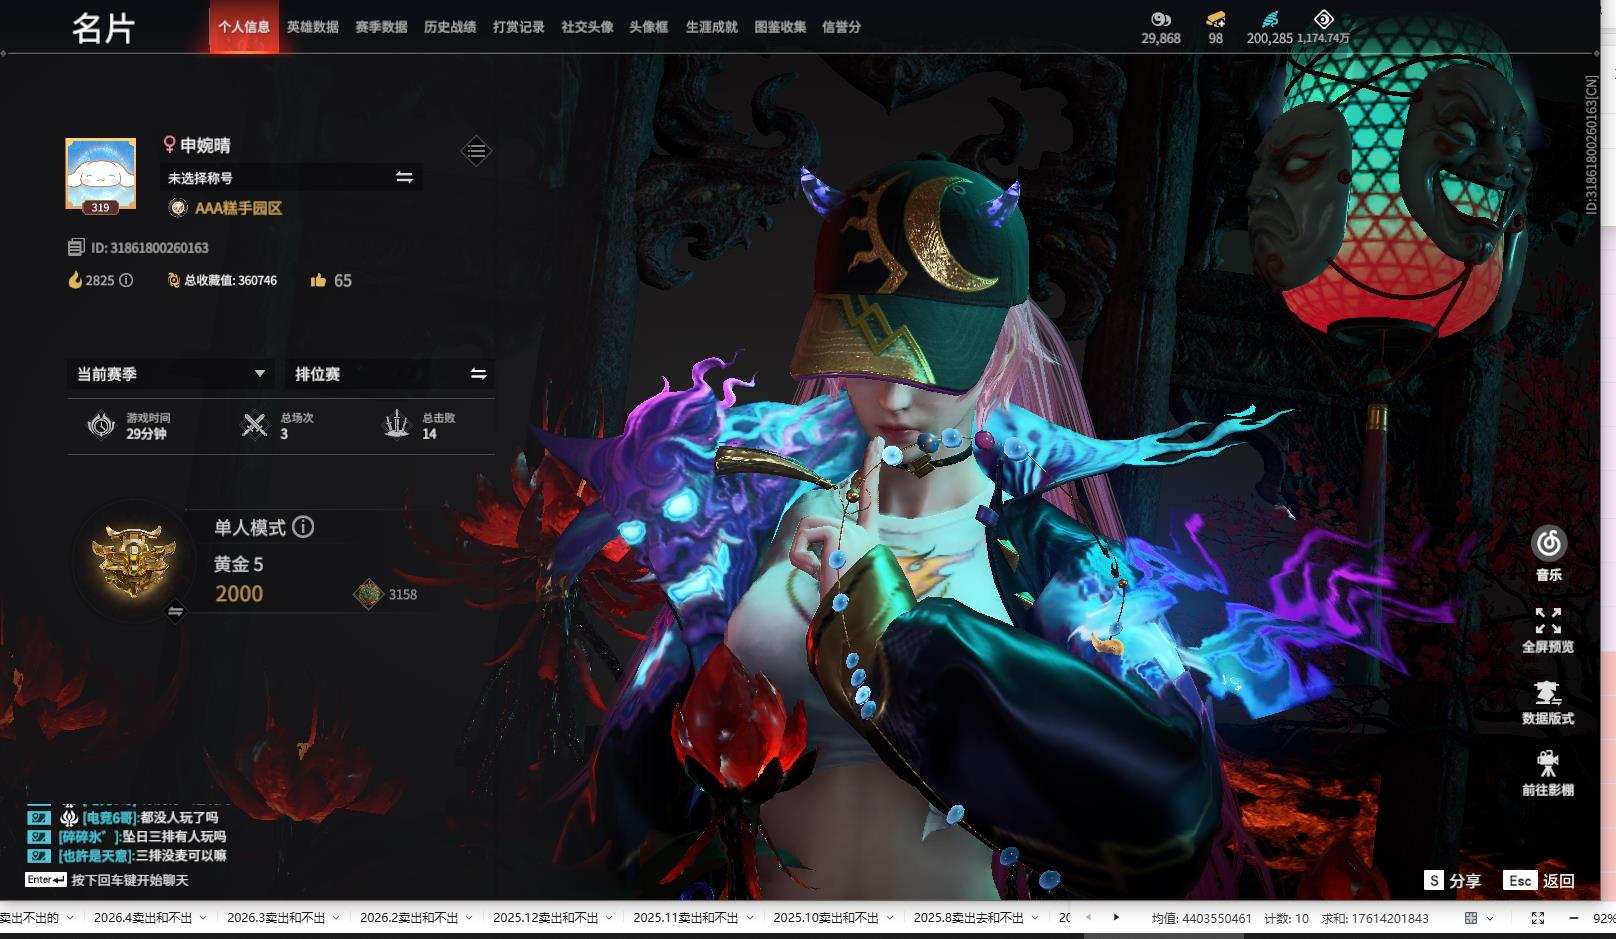Swap the title via arrows in 未选择称号 field

(404, 177)
